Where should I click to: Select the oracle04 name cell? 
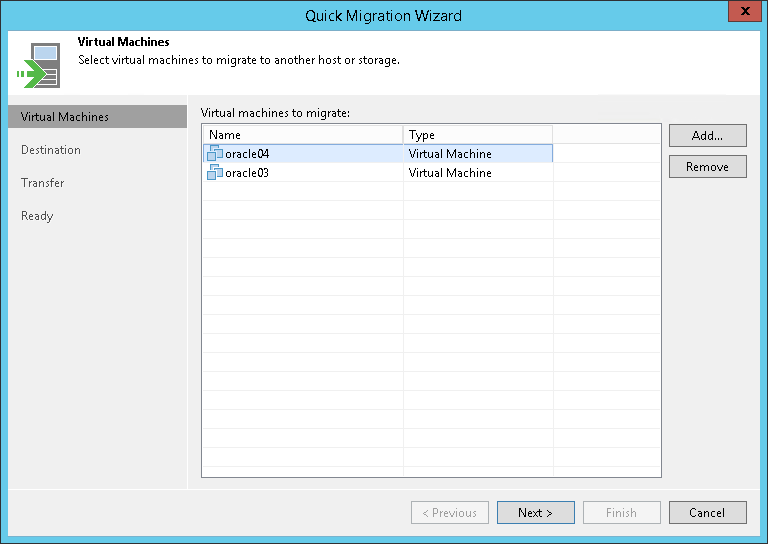click(x=303, y=153)
